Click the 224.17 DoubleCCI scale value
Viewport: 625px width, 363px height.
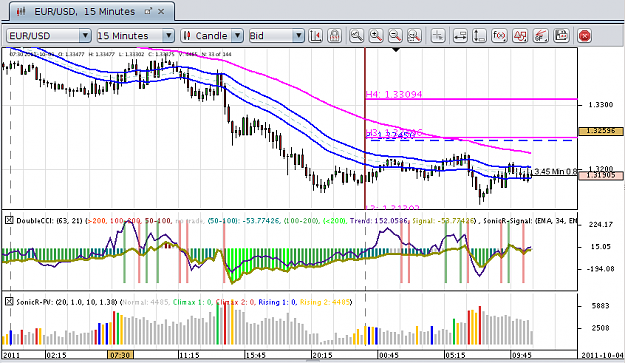[x=601, y=224]
